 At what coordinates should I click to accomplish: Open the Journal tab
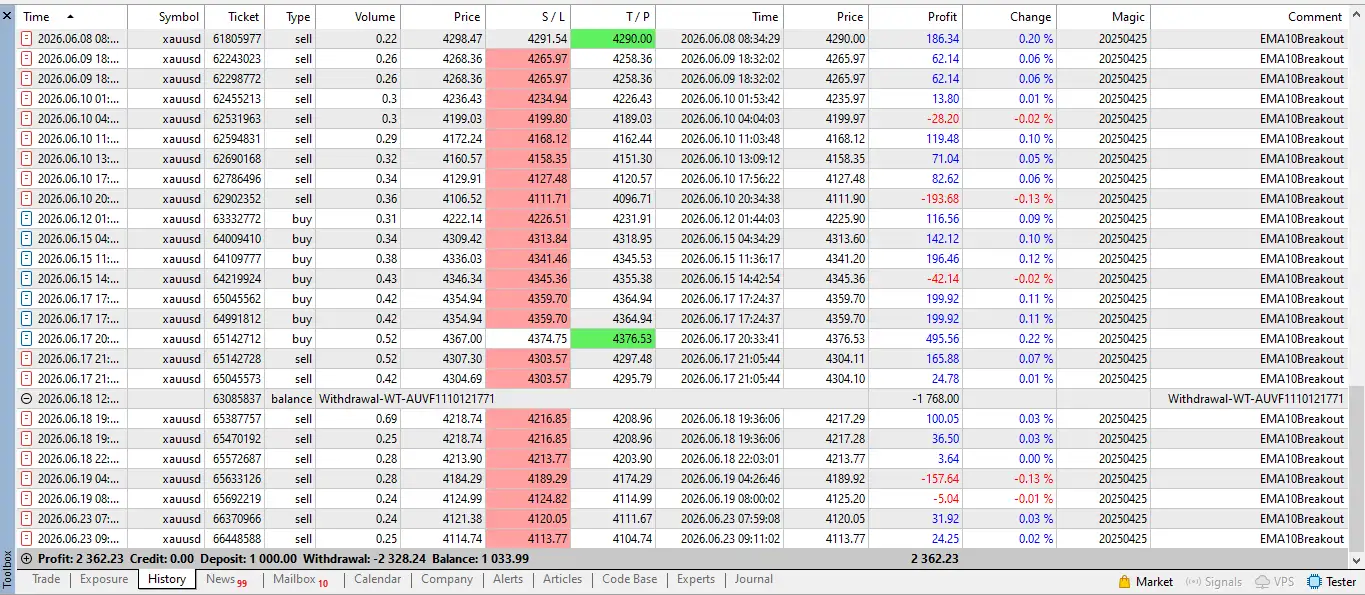(x=753, y=579)
